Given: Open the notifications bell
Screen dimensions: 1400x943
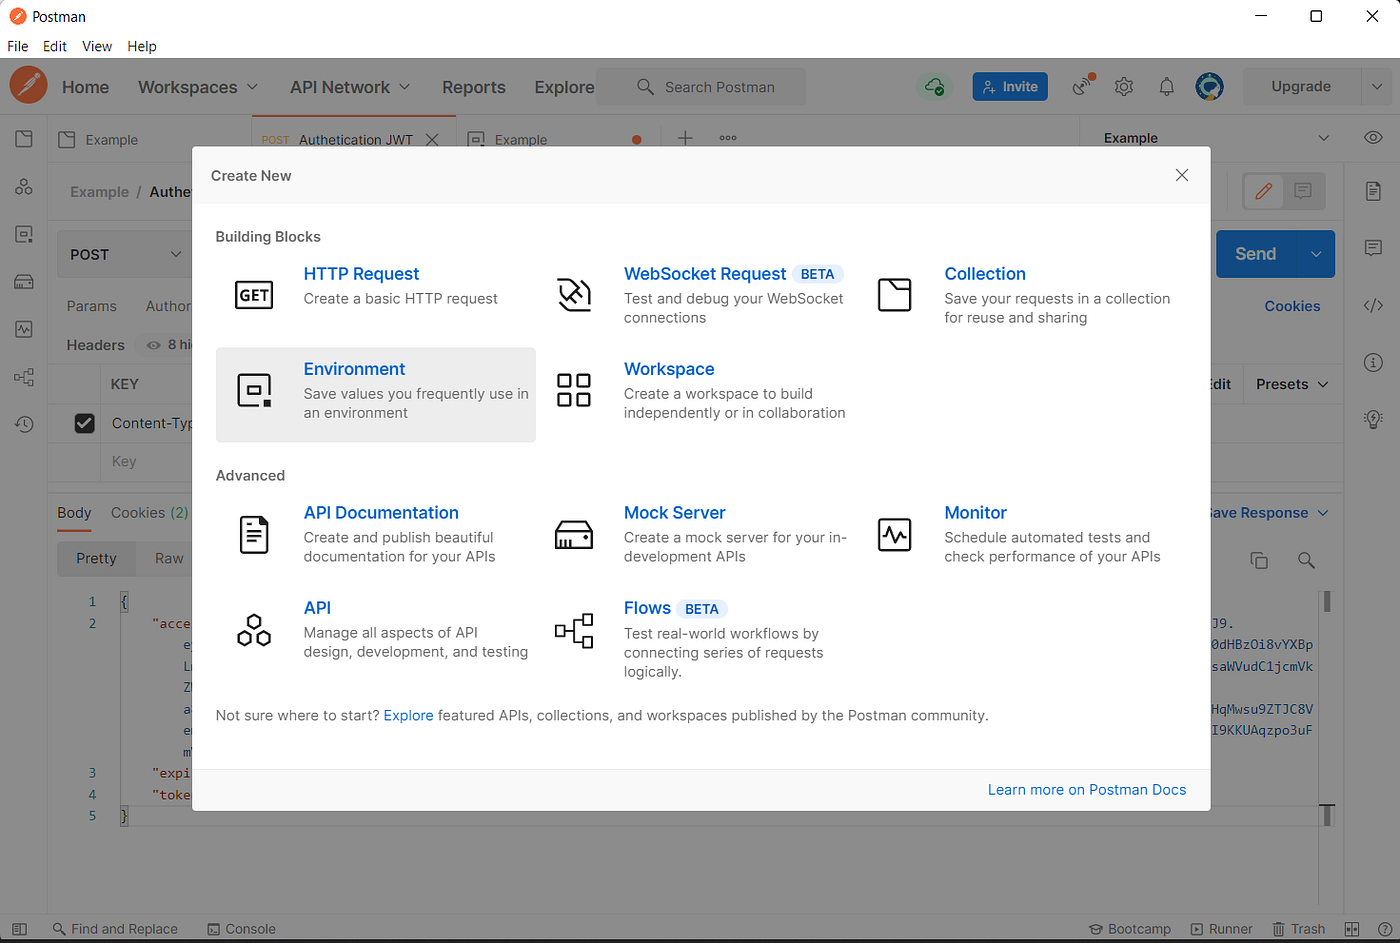Looking at the screenshot, I should (1166, 87).
